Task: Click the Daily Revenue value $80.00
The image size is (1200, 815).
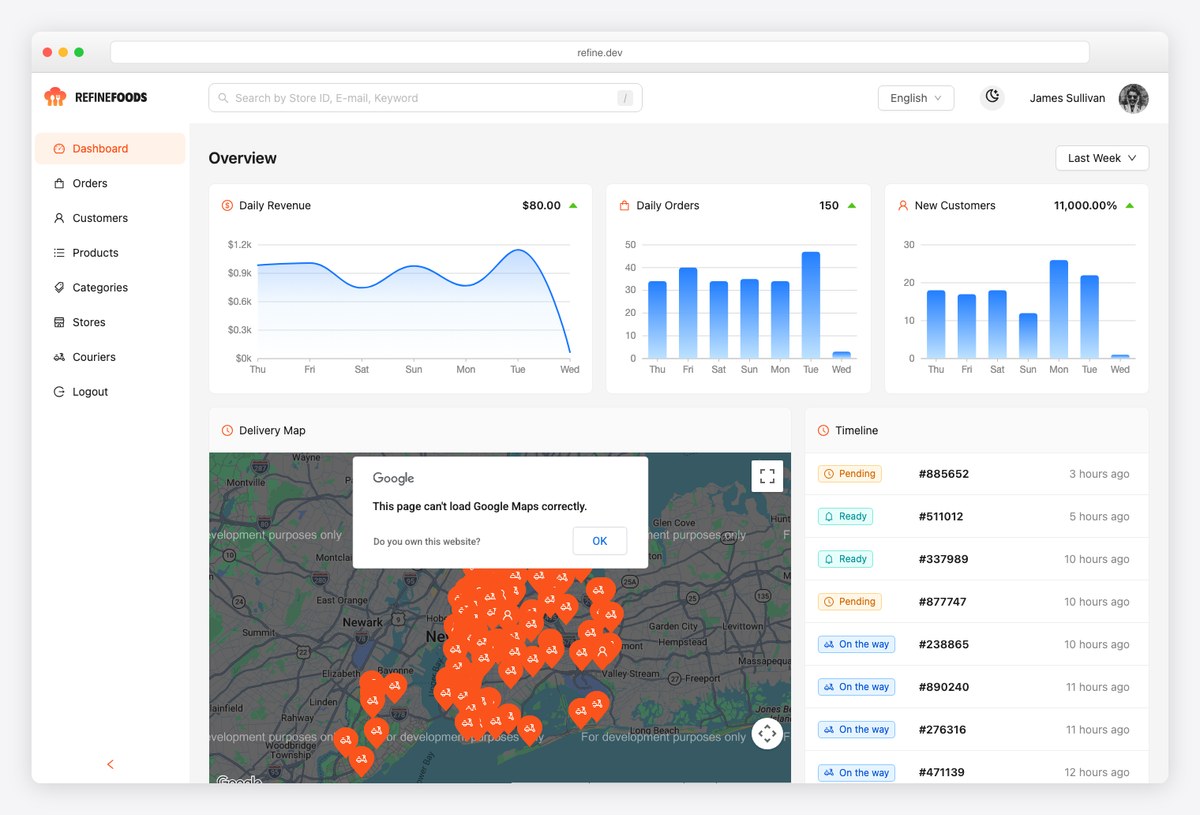Action: 541,206
